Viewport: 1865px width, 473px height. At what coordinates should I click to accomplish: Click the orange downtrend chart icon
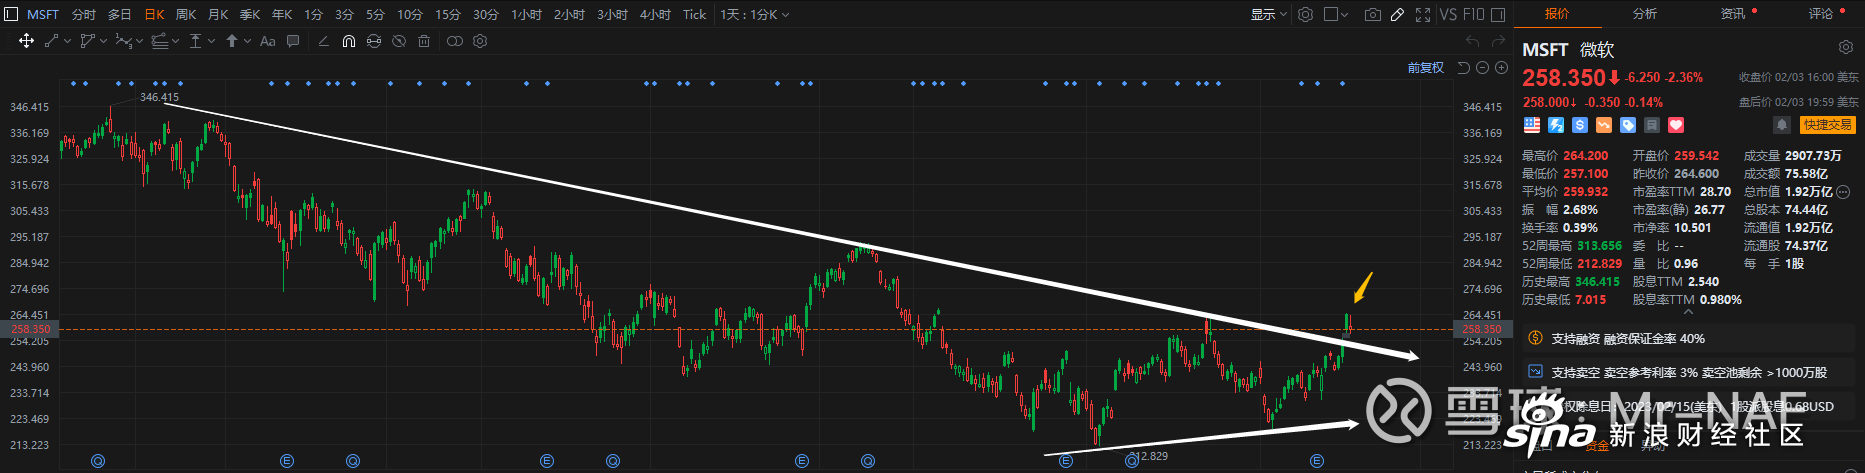point(1604,125)
